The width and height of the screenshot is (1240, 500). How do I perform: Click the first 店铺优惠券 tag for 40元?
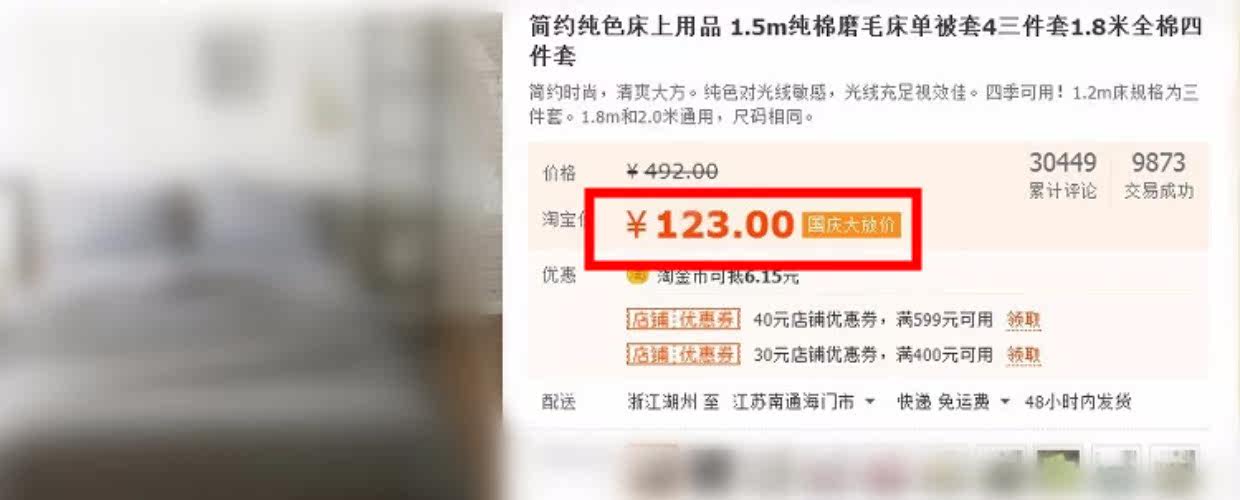(683, 320)
